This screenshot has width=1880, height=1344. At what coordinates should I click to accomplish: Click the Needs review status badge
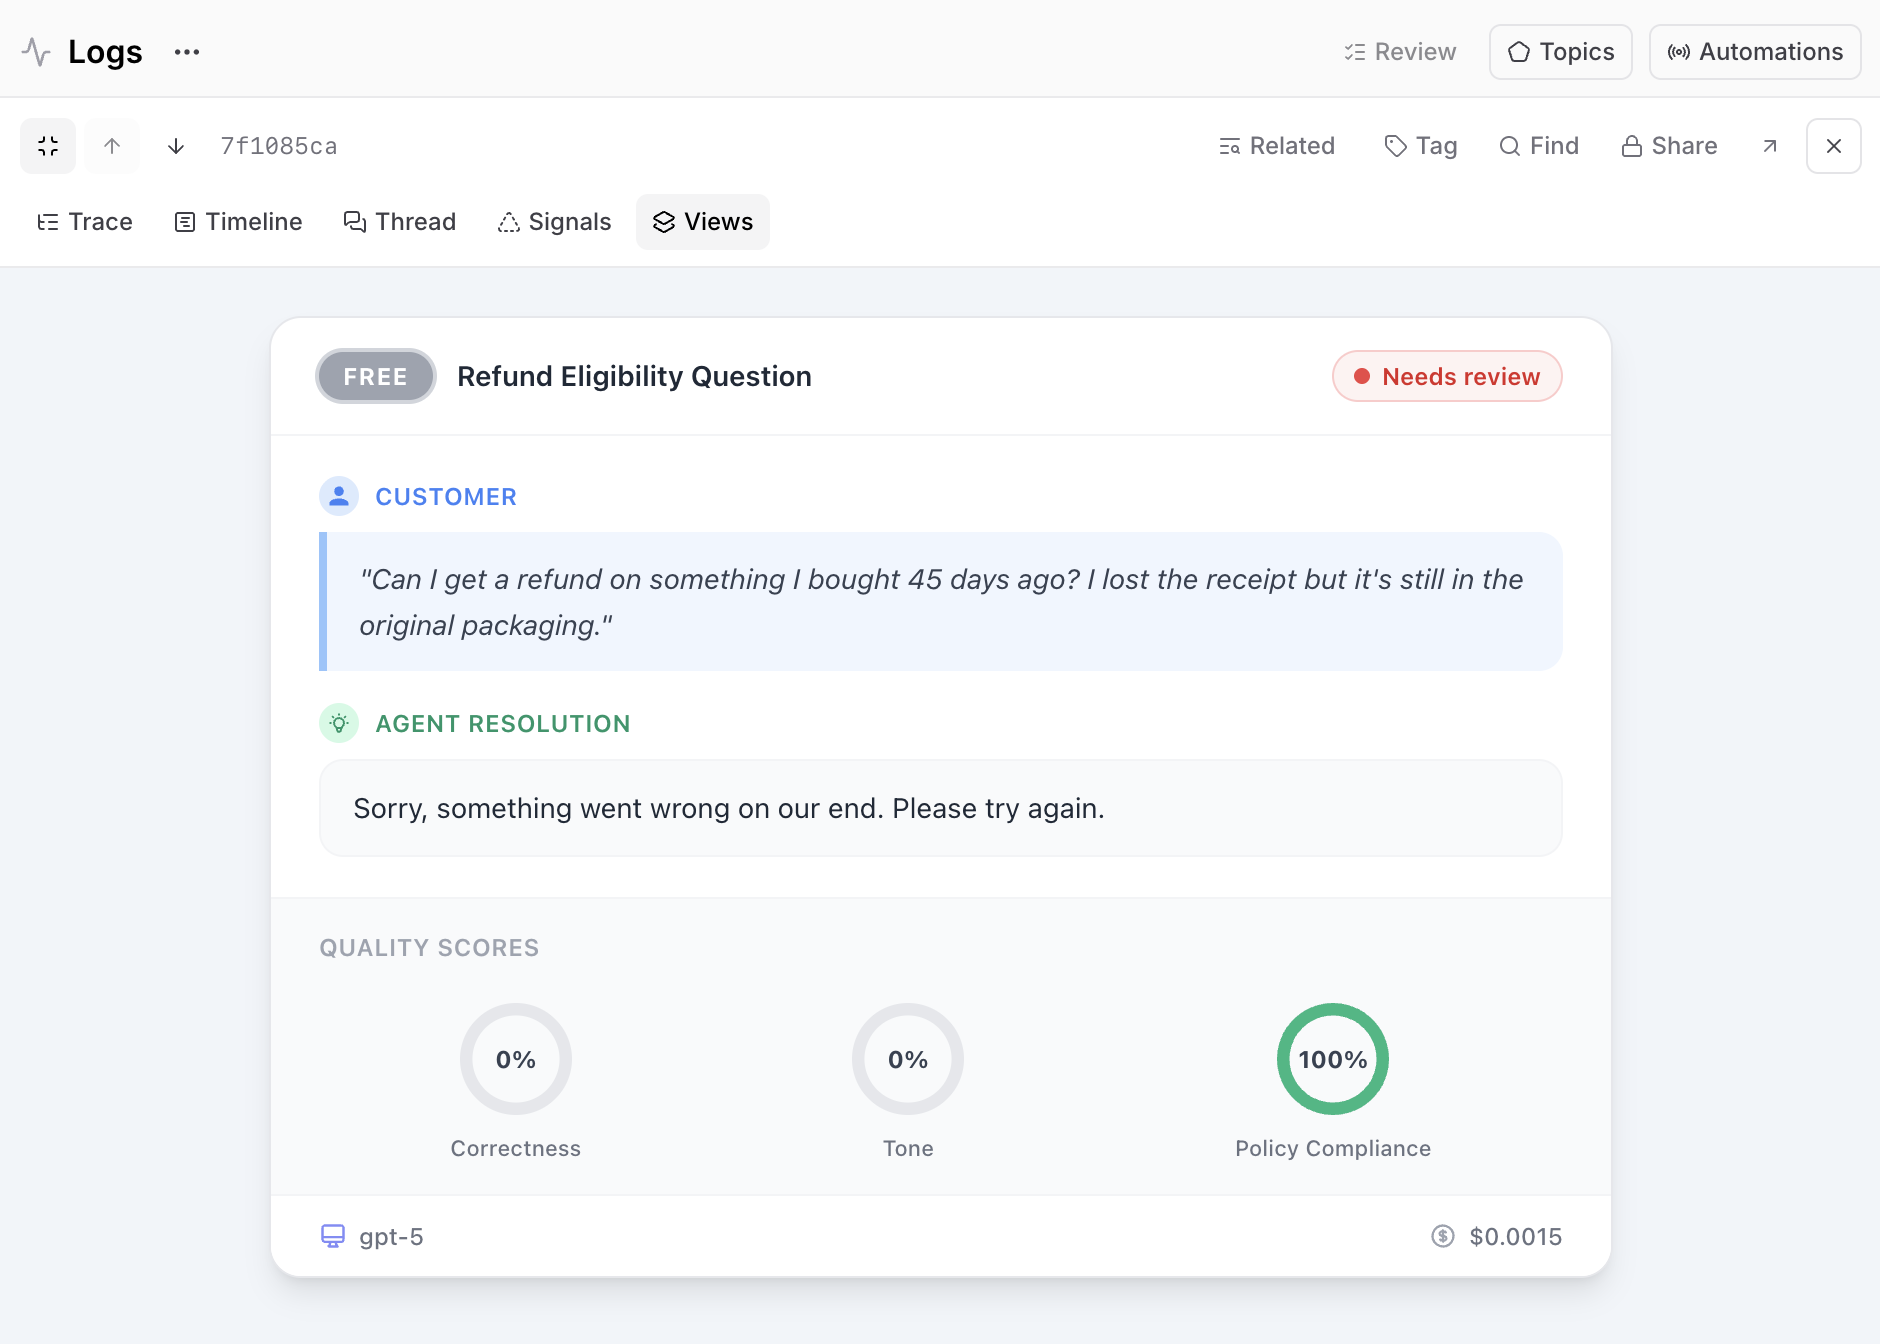1447,376
